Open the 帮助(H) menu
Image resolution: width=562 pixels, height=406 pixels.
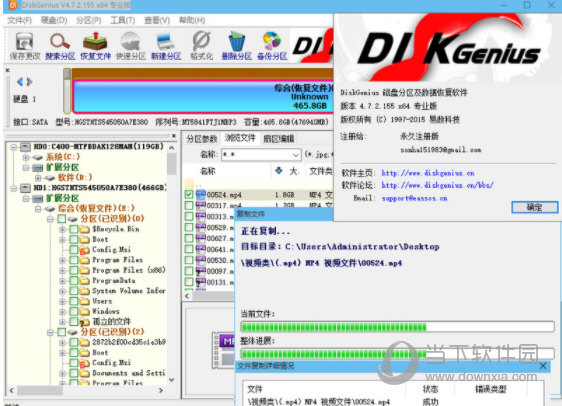(x=192, y=20)
